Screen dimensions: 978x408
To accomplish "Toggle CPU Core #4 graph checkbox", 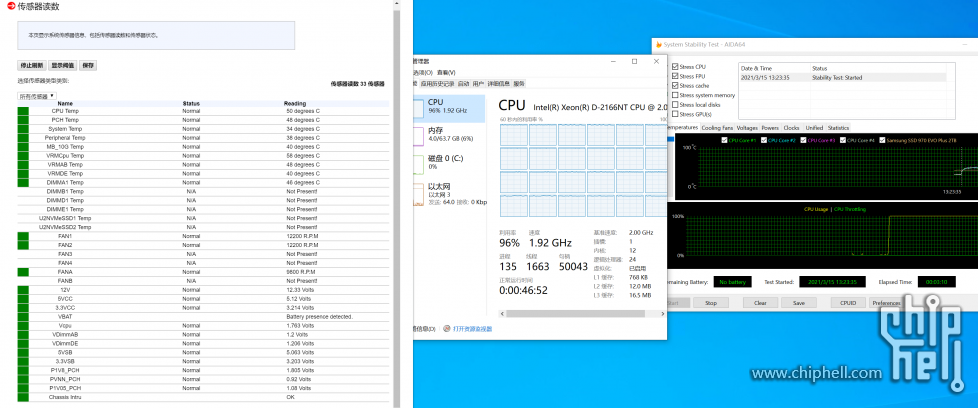I will [x=843, y=140].
